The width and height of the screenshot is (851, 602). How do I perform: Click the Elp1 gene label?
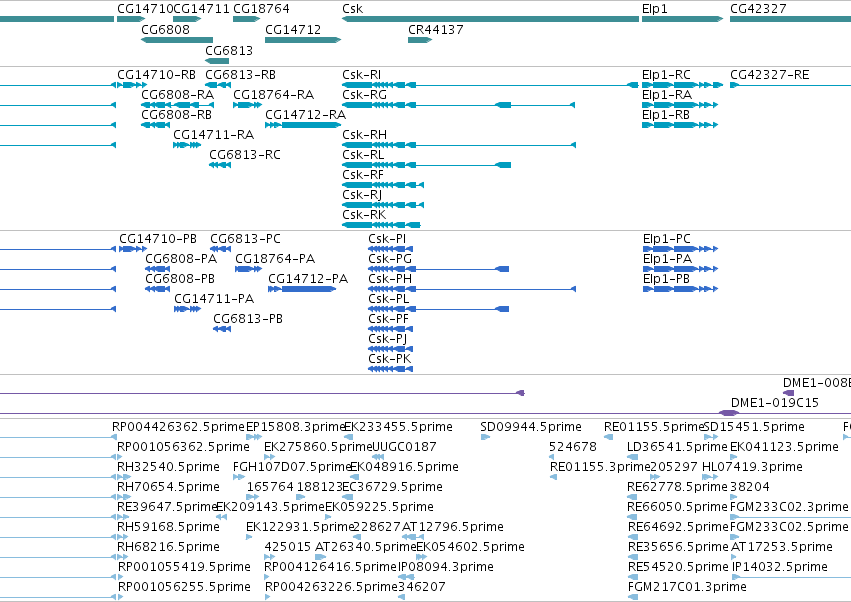point(655,9)
